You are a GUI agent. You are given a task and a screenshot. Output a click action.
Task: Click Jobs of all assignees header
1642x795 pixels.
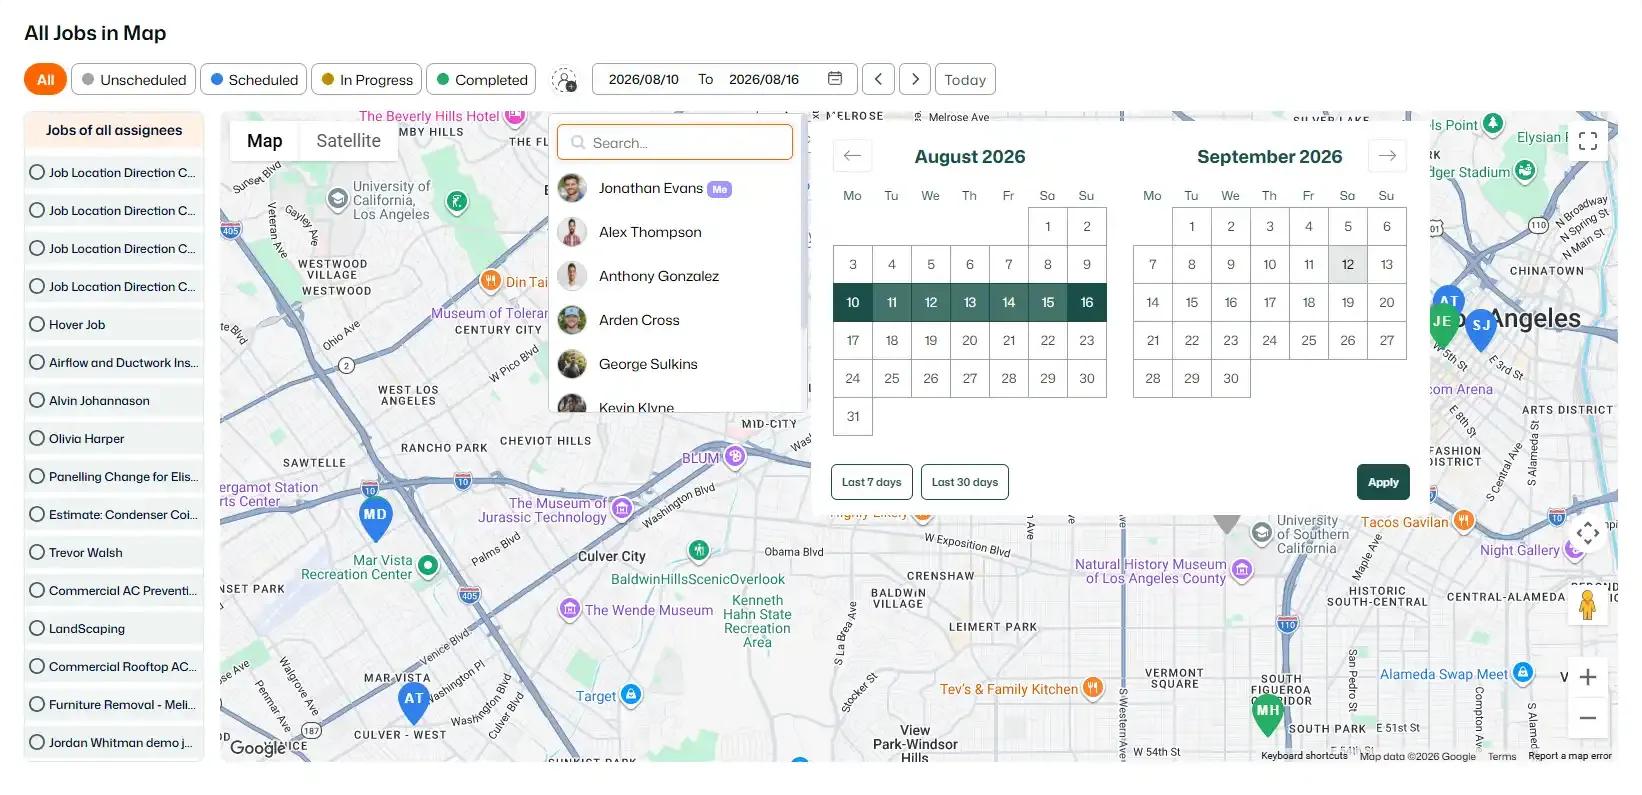click(114, 130)
